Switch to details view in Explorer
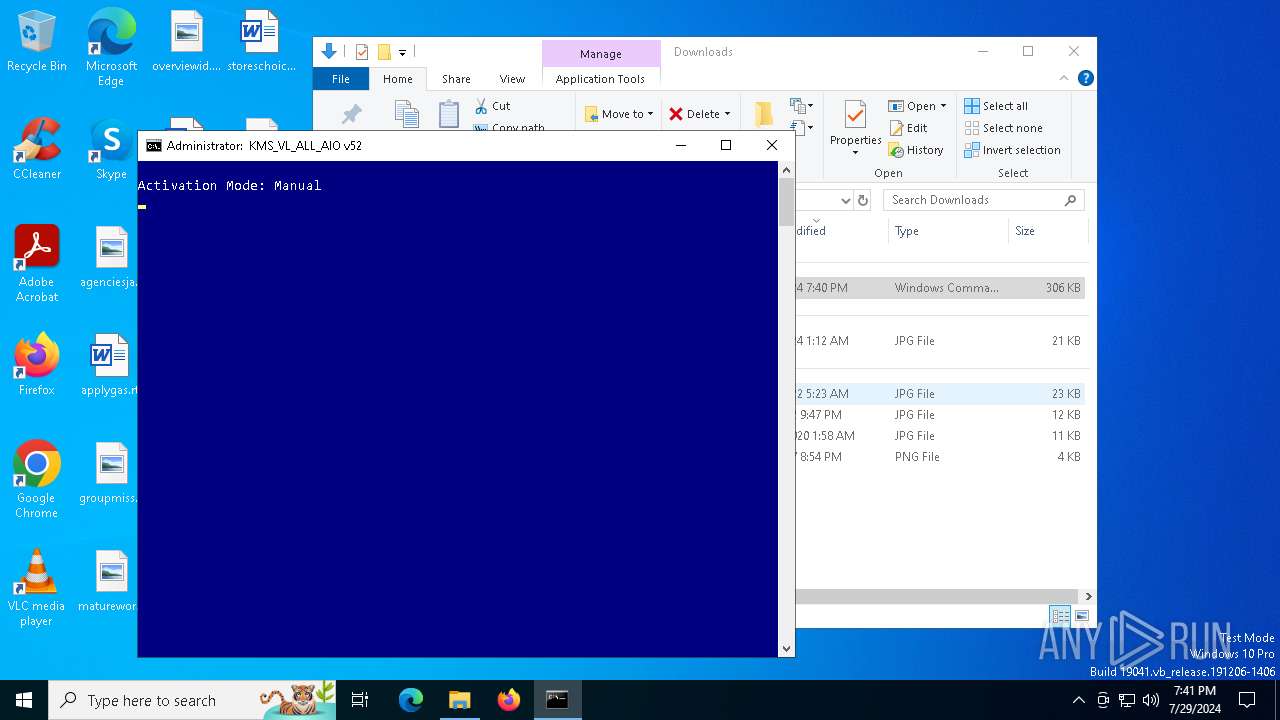This screenshot has width=1280, height=720. pos(1060,616)
